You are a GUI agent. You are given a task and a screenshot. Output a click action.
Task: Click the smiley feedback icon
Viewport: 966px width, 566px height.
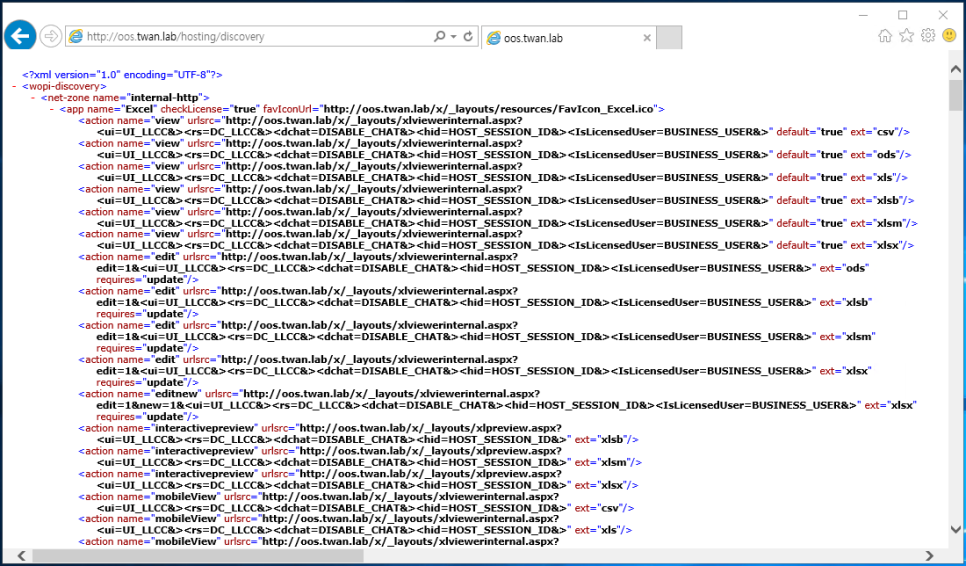tap(949, 36)
